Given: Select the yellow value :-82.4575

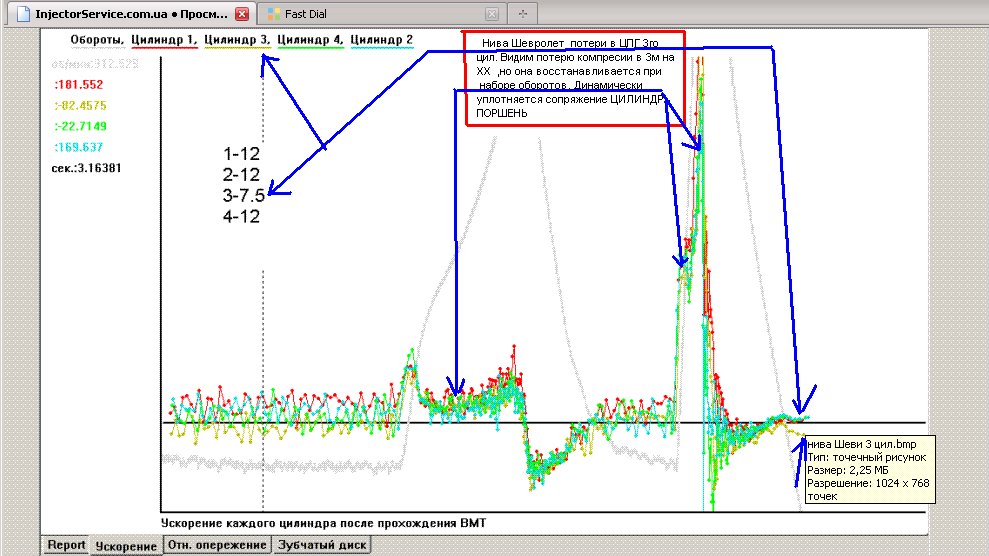Looking at the screenshot, I should click(80, 105).
